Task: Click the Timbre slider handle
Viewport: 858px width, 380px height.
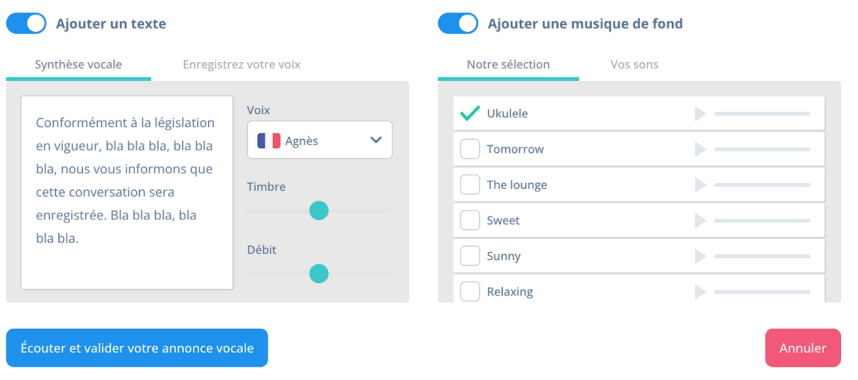Action: tap(318, 210)
